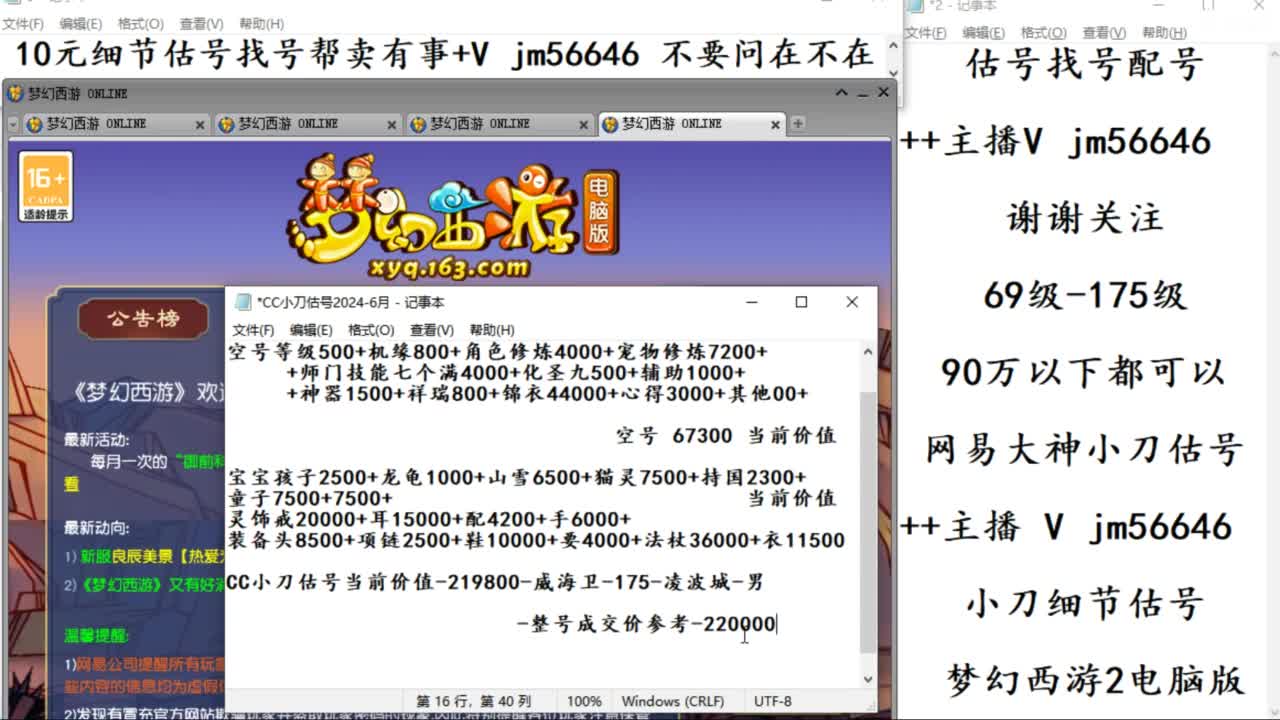1280x720 pixels.
Task: Click the game window title bar 梦幻西游 icon
Action: pyautogui.click(x=15, y=93)
